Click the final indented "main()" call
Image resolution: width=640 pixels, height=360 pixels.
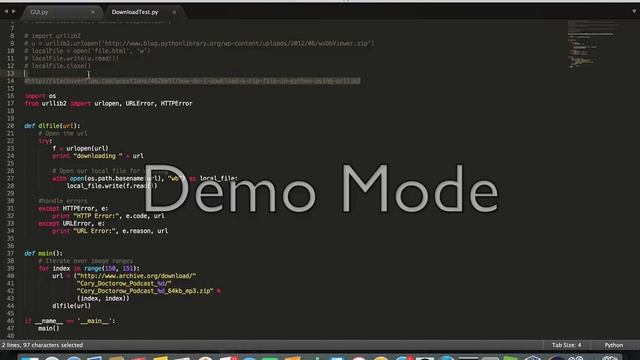[x=49, y=329]
